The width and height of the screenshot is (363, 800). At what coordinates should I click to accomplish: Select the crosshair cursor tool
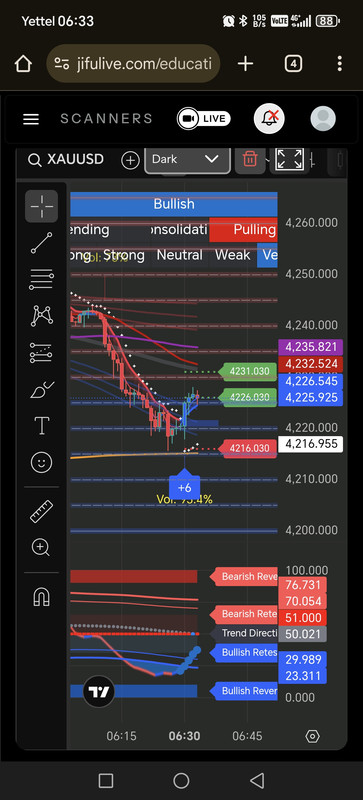pyautogui.click(x=41, y=206)
